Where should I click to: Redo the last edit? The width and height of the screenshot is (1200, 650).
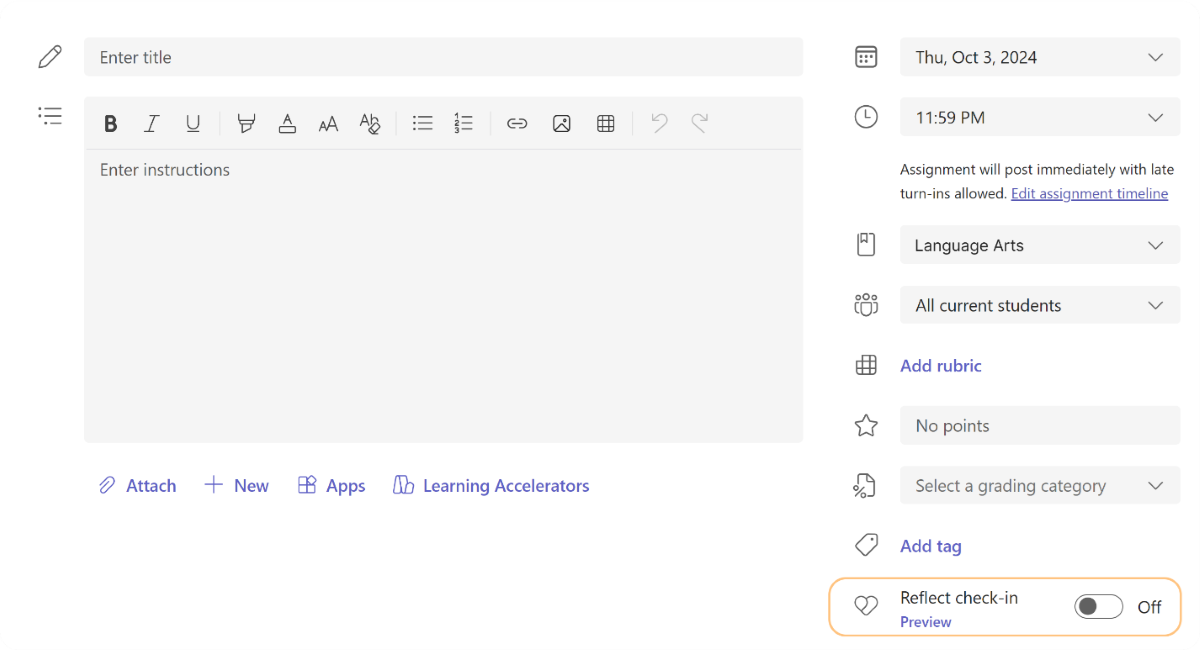700,123
